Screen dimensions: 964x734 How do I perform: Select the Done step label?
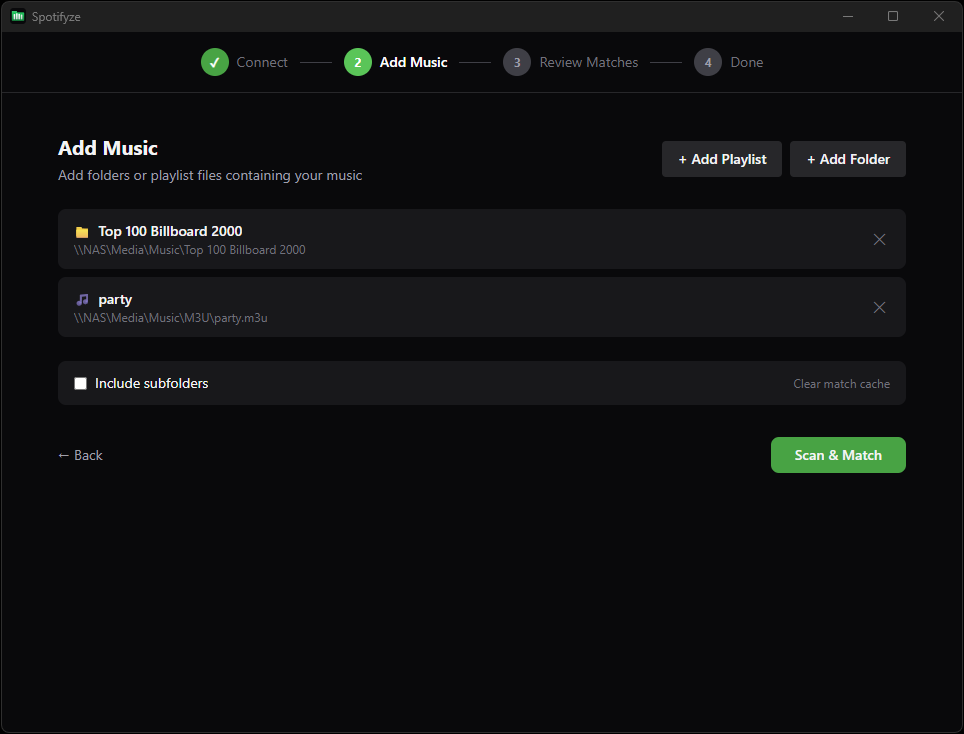[x=746, y=61]
